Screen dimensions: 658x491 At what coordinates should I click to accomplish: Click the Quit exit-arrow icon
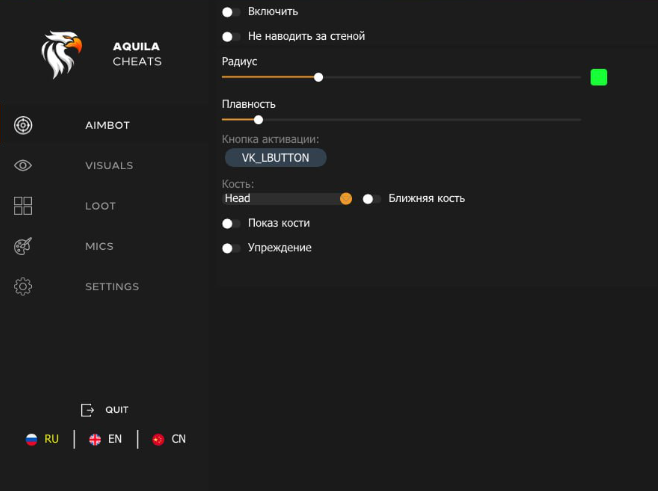87,410
